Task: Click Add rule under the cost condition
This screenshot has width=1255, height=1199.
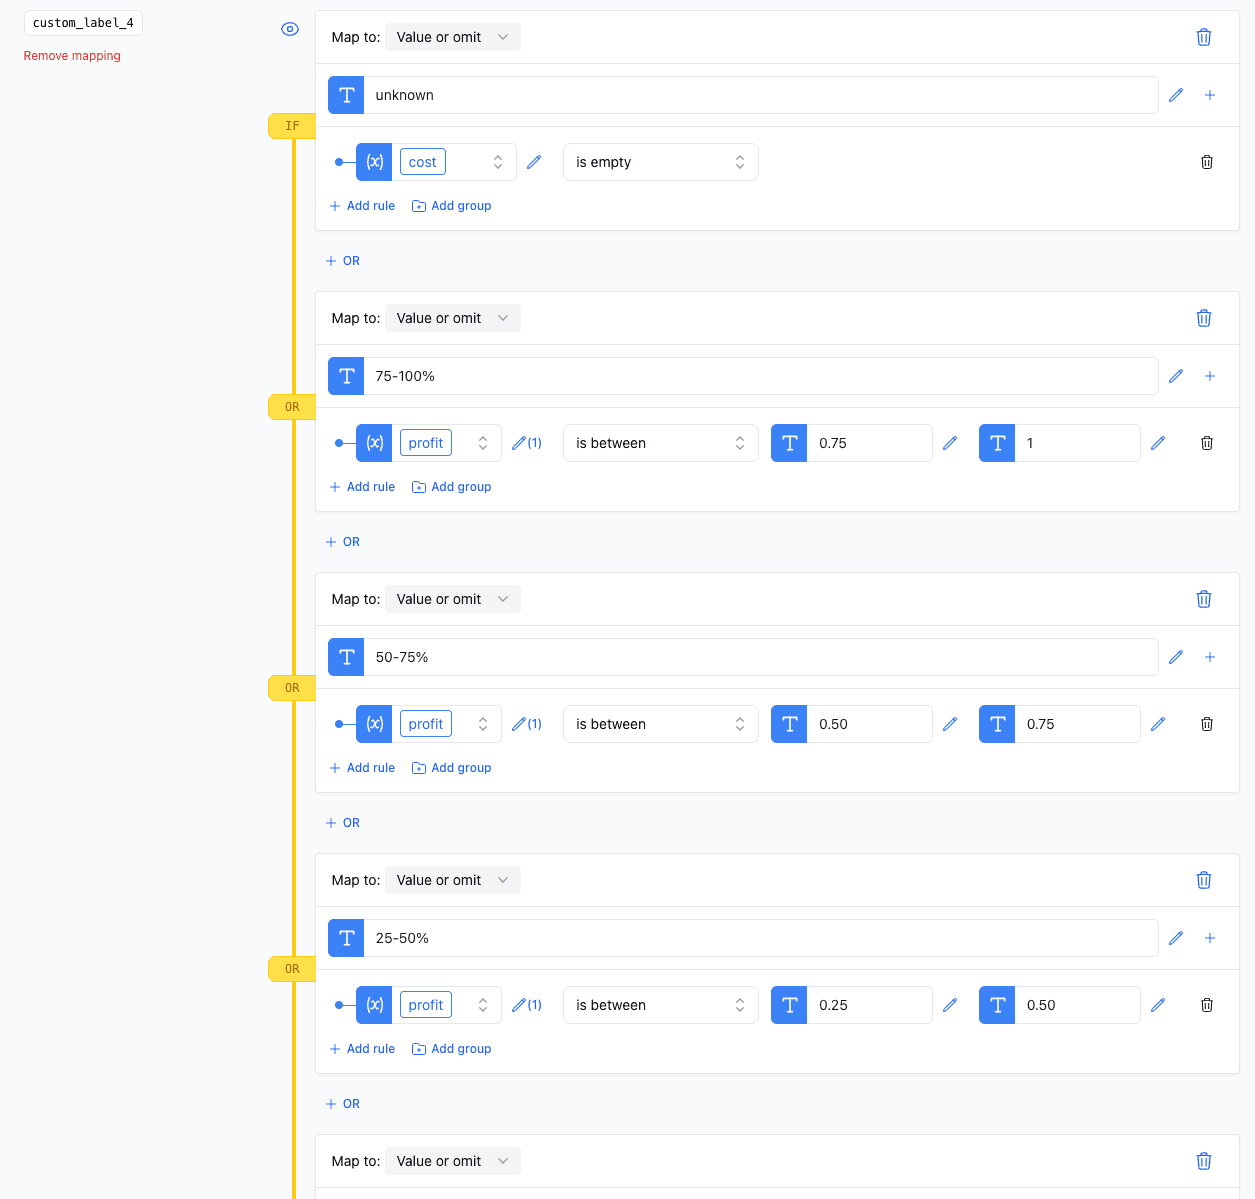Action: pyautogui.click(x=361, y=205)
